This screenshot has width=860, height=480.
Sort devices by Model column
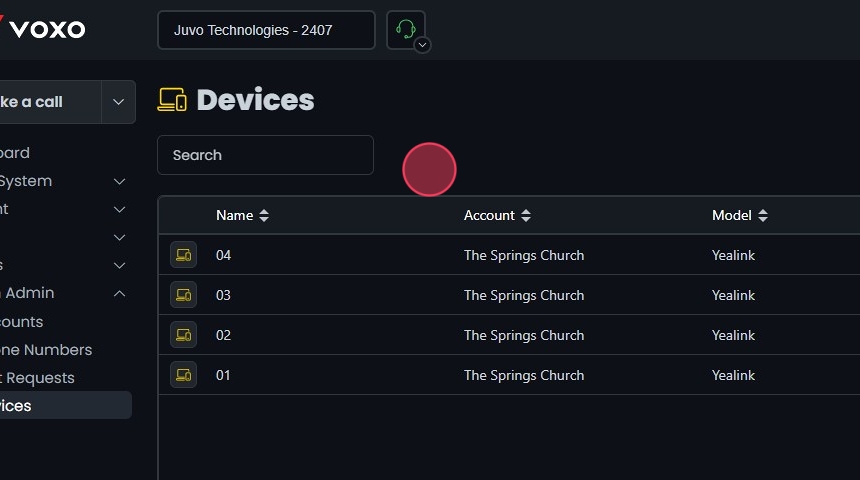coord(763,215)
